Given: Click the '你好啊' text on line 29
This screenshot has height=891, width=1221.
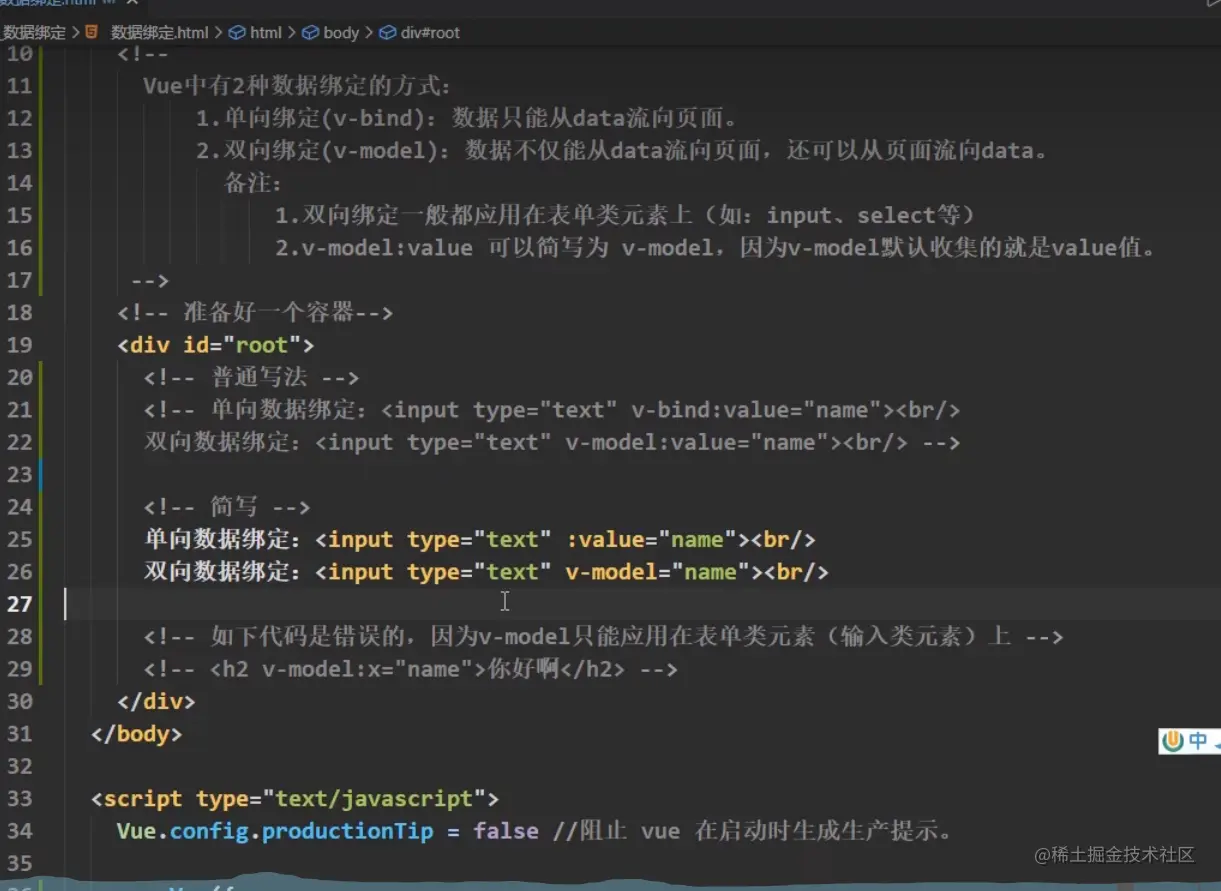Looking at the screenshot, I should pyautogui.click(x=523, y=669).
